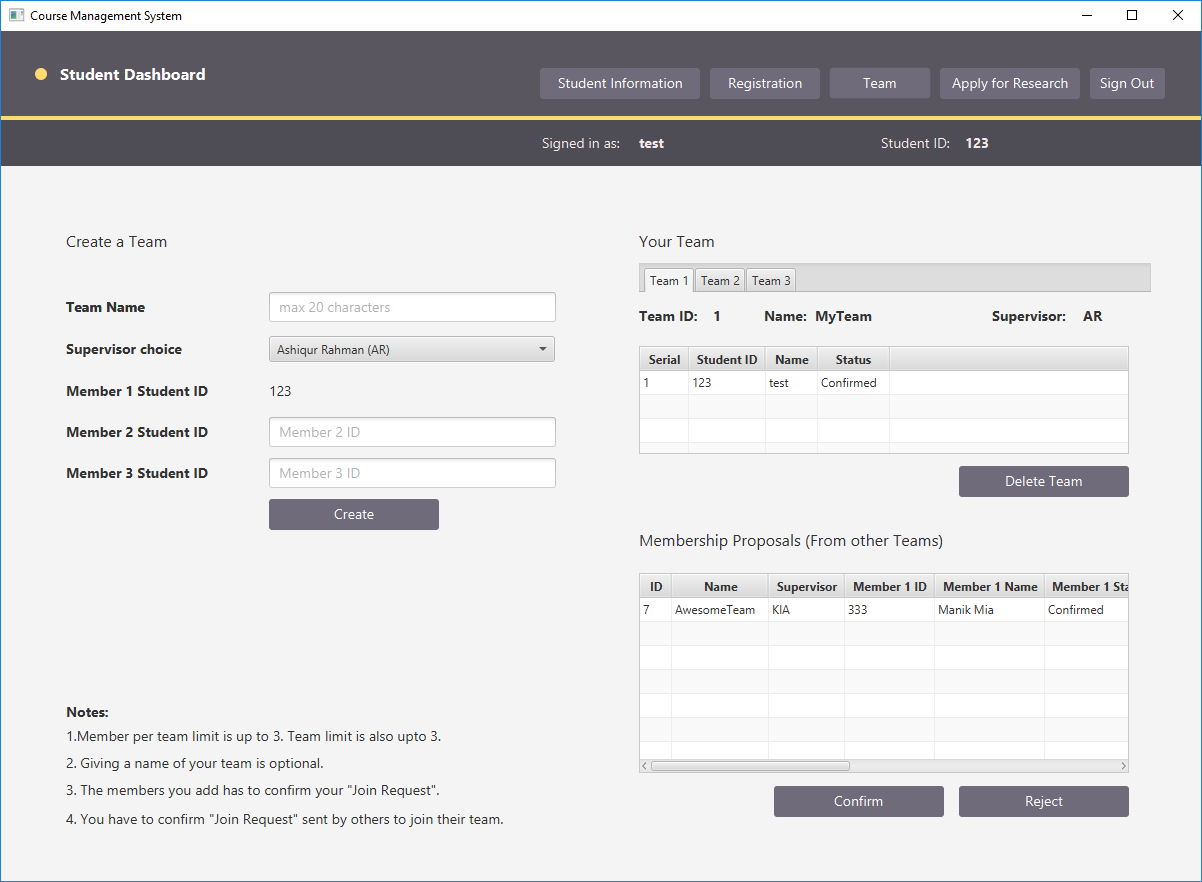Switch to the Team 3 tab

coord(771,280)
